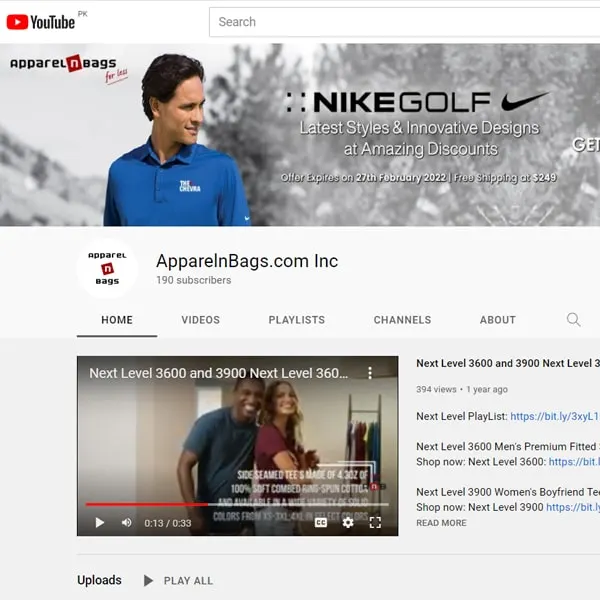Image resolution: width=600 pixels, height=600 pixels.
Task: Play the featured video with play button
Action: coord(99,522)
